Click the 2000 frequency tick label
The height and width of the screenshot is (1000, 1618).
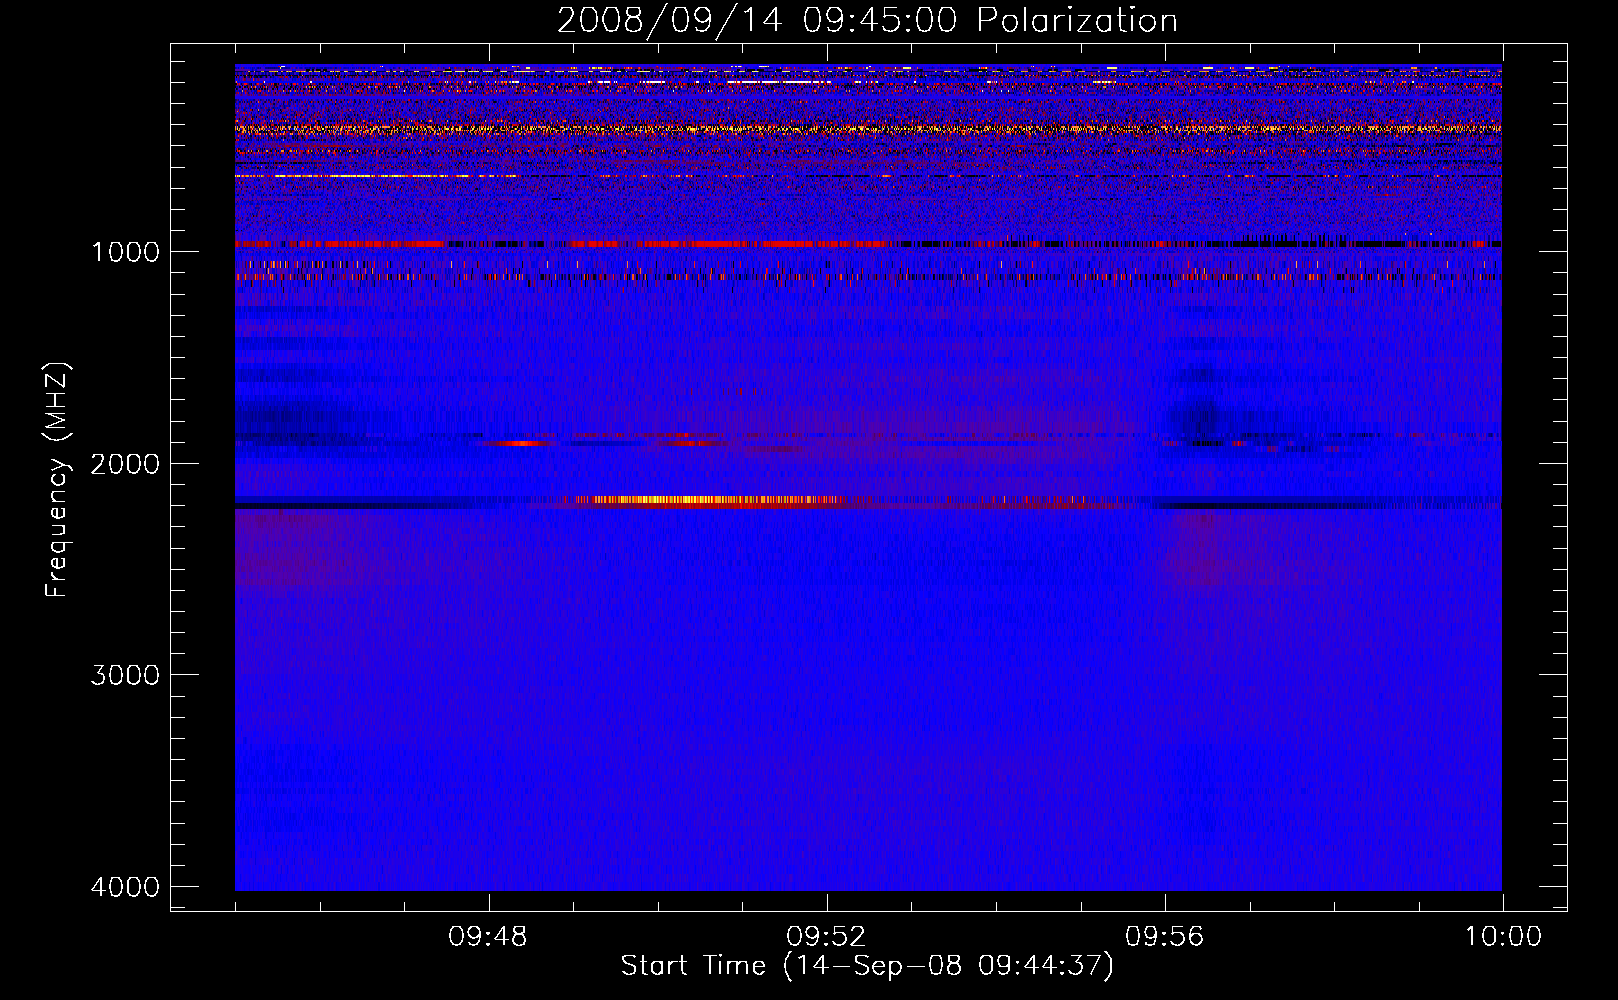(x=125, y=464)
